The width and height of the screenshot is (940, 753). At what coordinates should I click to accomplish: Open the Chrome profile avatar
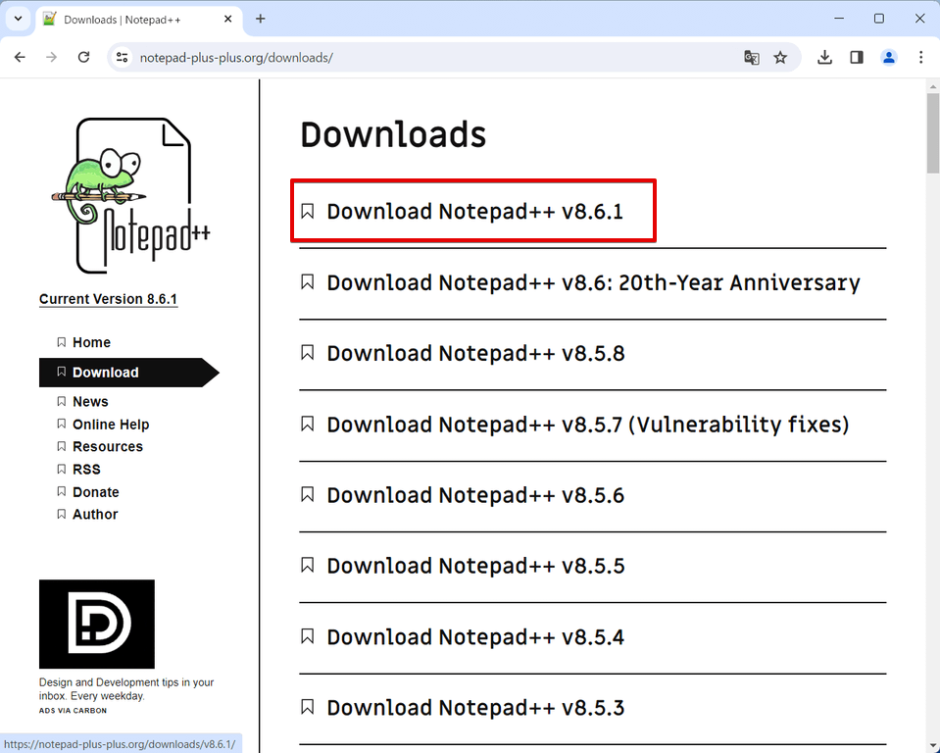tap(888, 58)
